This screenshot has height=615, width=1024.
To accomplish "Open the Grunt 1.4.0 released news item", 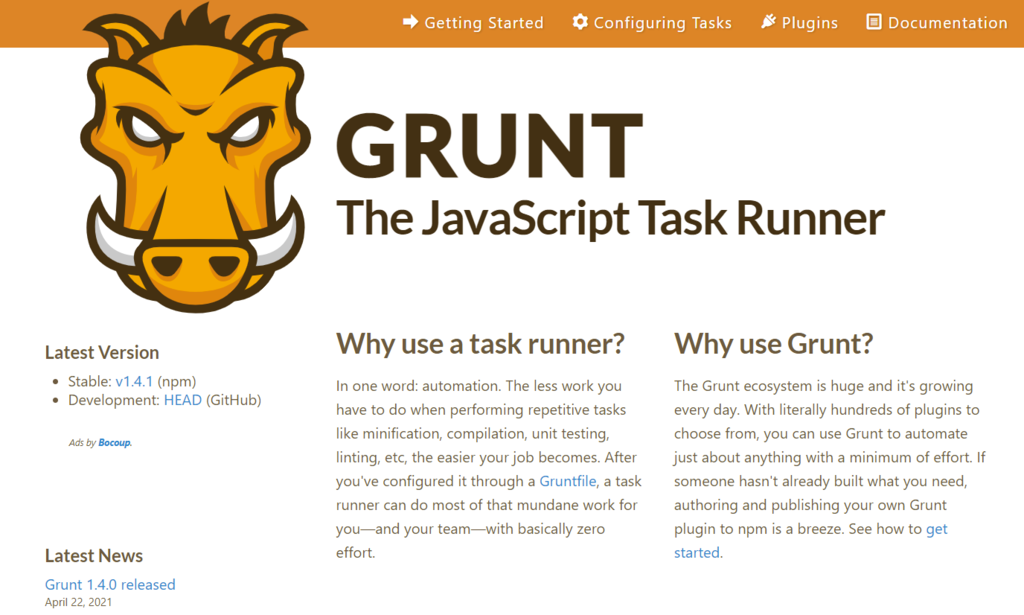I will [x=109, y=584].
